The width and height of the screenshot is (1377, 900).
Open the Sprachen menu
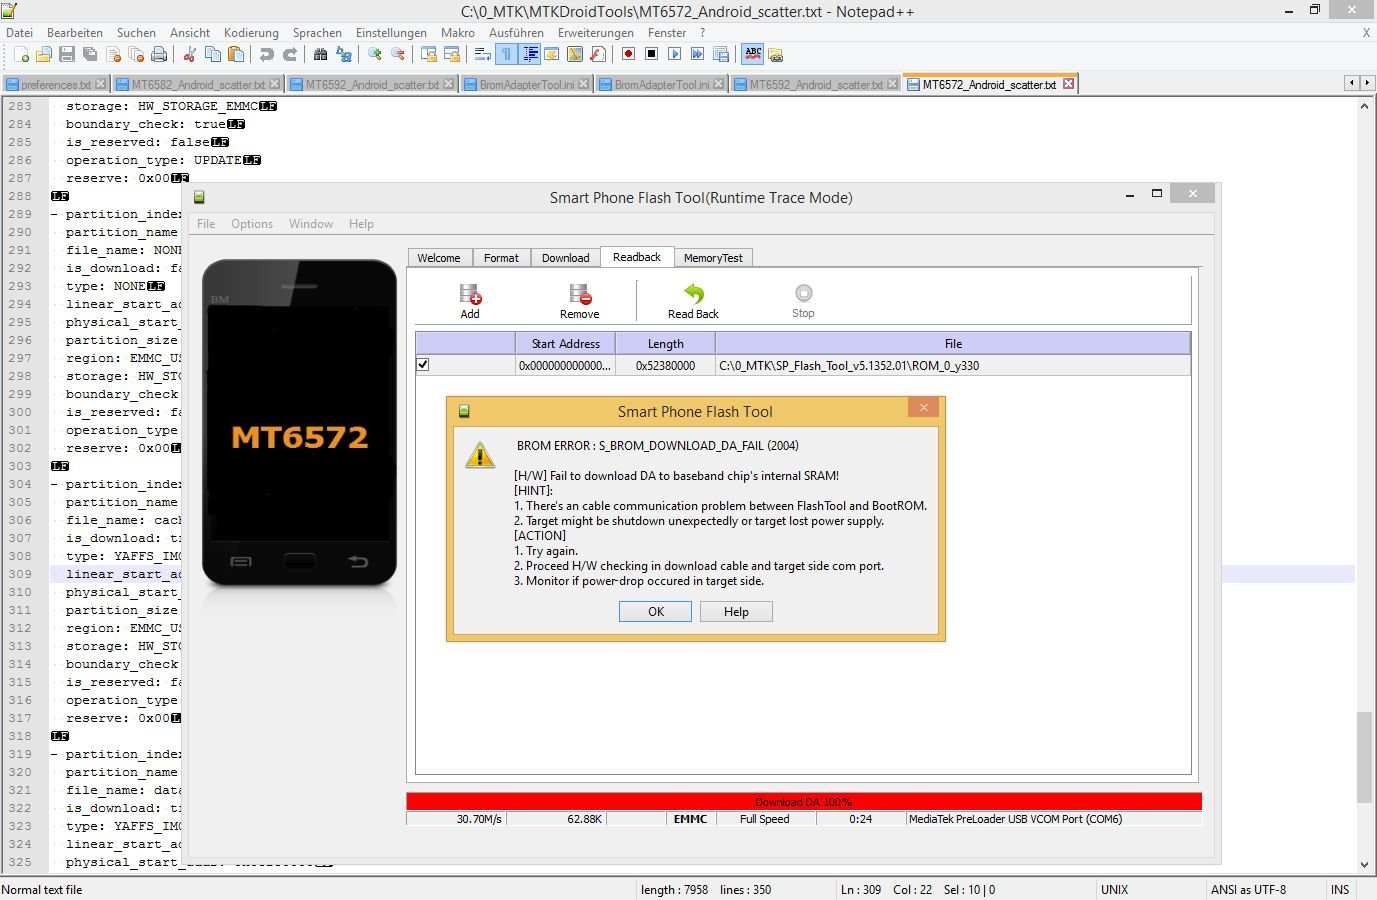[317, 33]
